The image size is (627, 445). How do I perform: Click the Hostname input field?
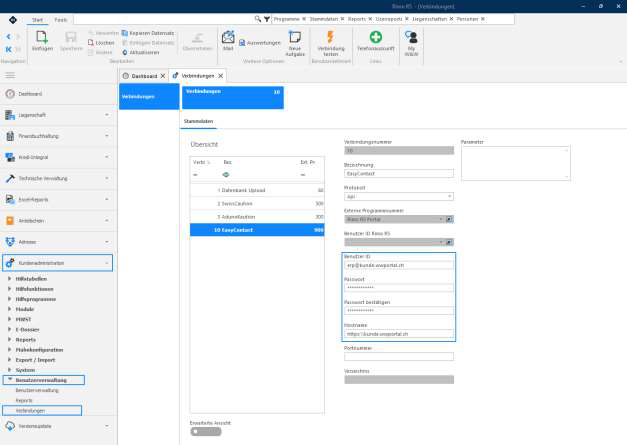[x=399, y=334]
